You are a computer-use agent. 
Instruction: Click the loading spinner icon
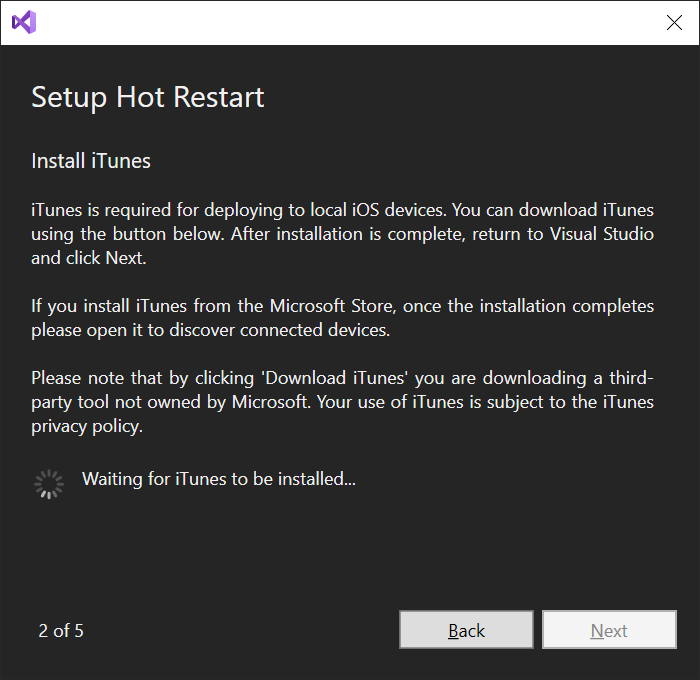[x=49, y=484]
